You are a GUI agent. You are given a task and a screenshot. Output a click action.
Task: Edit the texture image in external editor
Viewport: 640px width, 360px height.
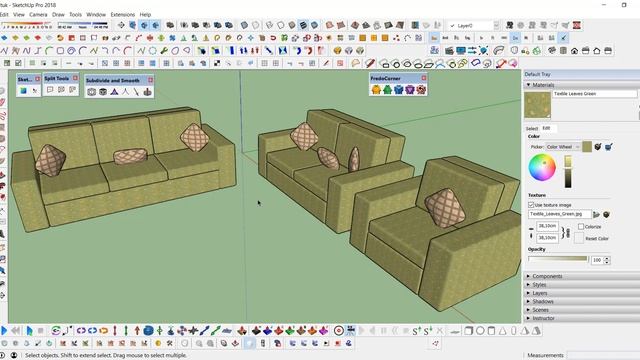607,214
